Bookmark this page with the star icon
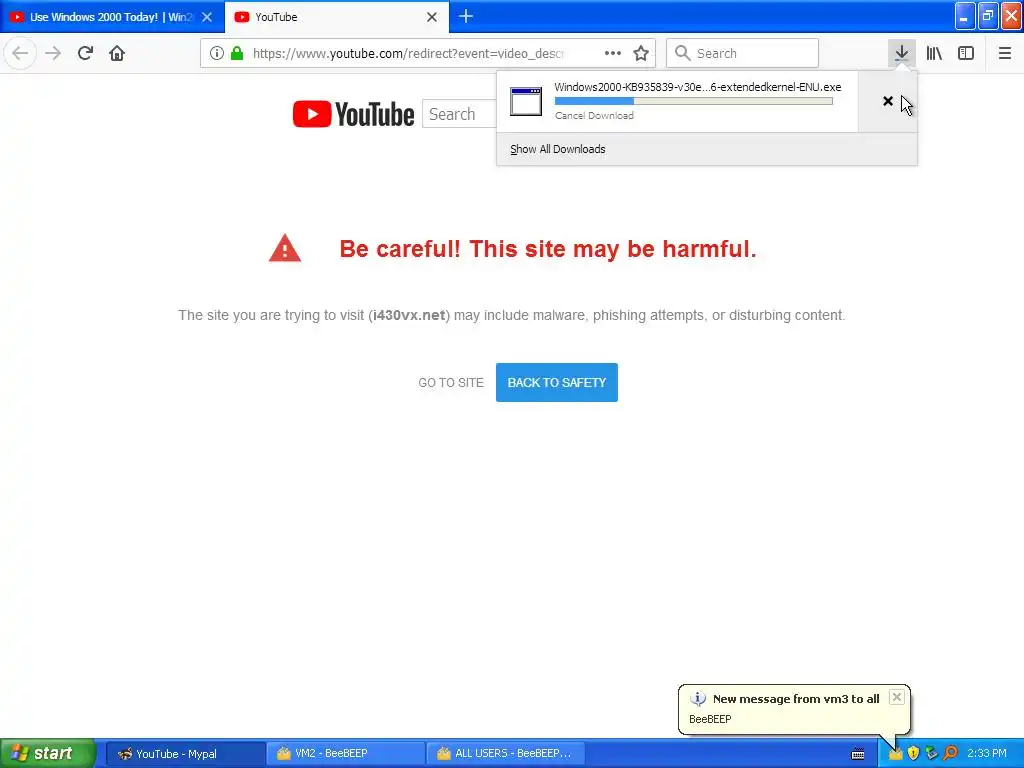This screenshot has height=768, width=1024. 641,53
